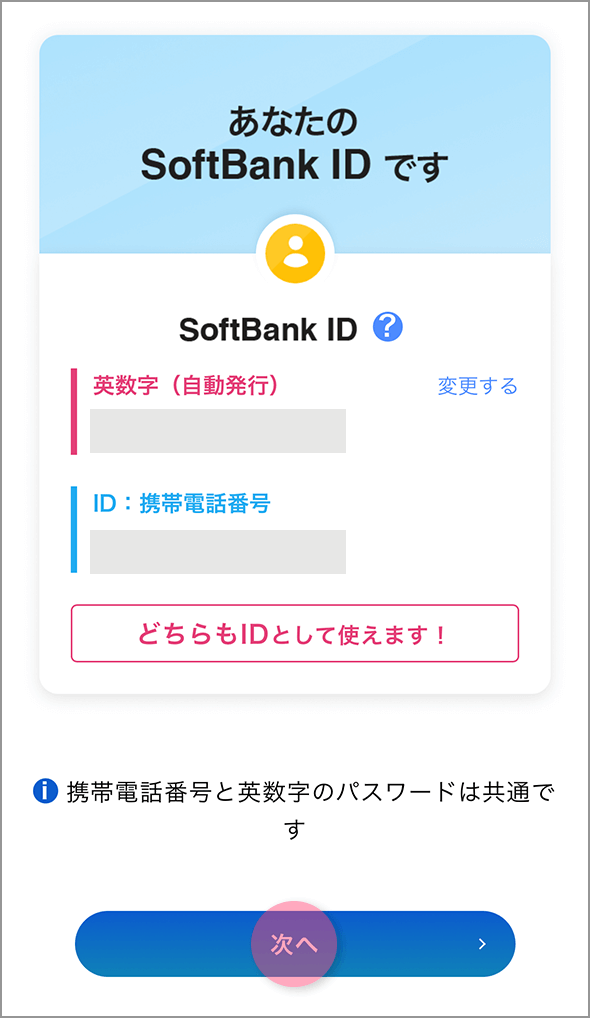Click the pink highlight circle on 次へ

(294, 943)
